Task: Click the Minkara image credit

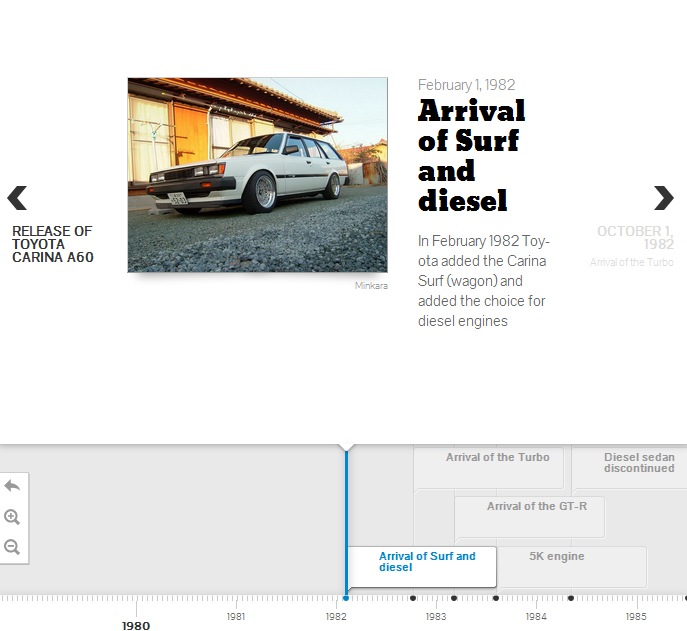Action: pos(371,286)
